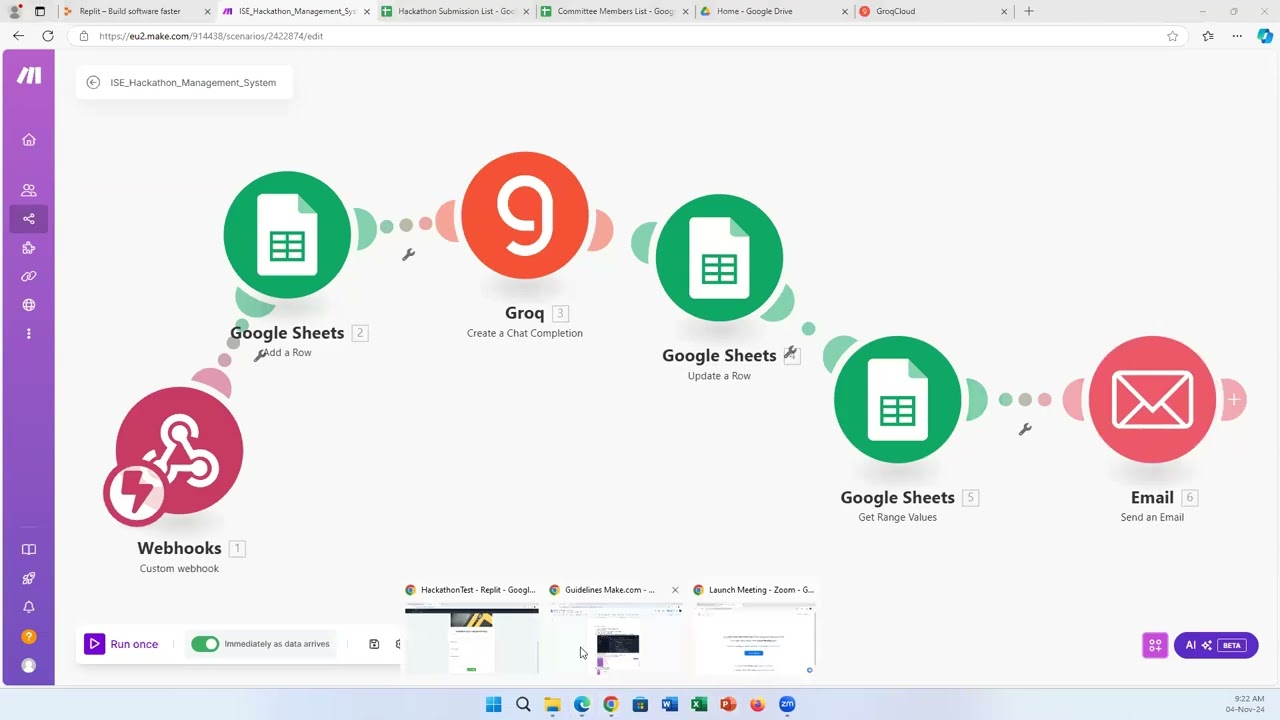Go to Make home in sidebar
This screenshot has height=720, width=1280.
pyautogui.click(x=29, y=140)
